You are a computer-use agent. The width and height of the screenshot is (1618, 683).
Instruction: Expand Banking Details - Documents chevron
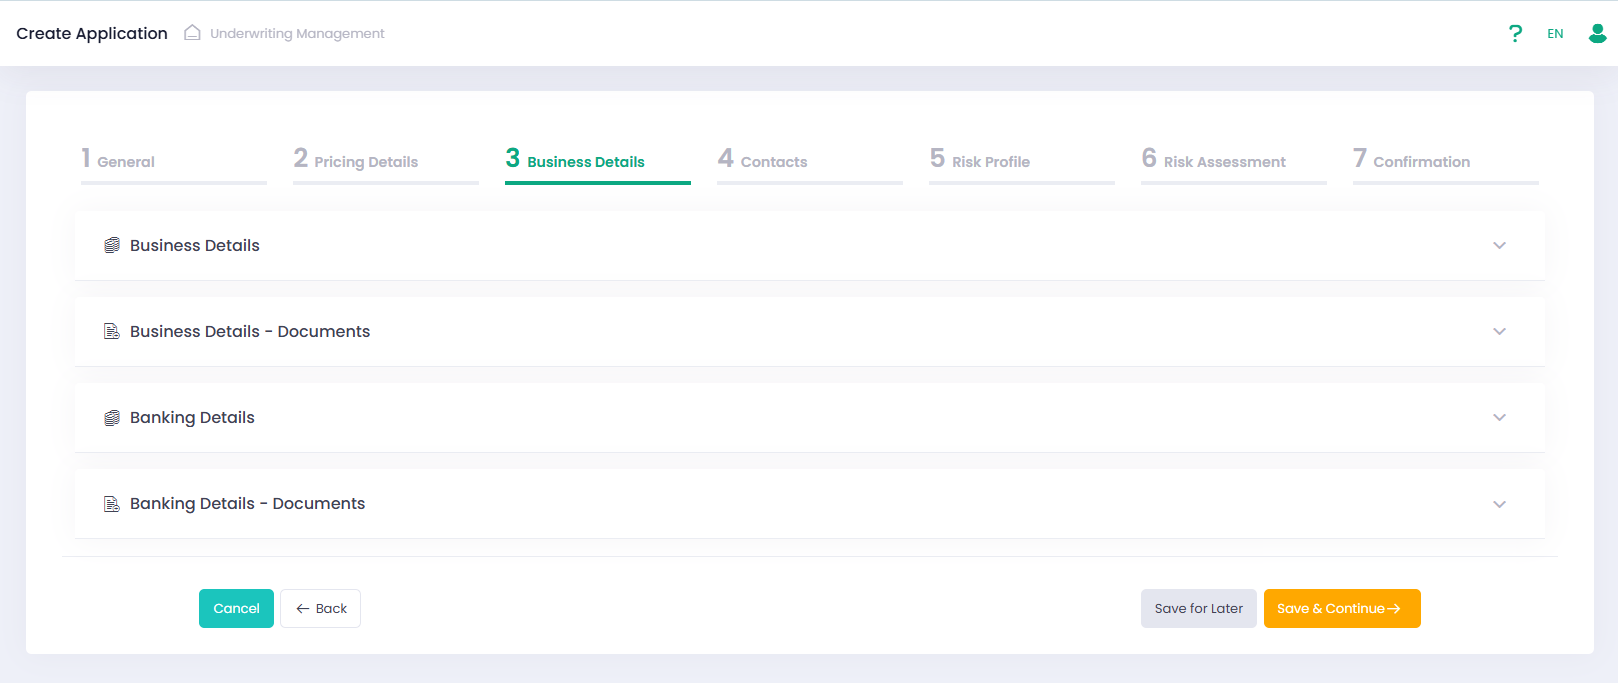[1499, 504]
